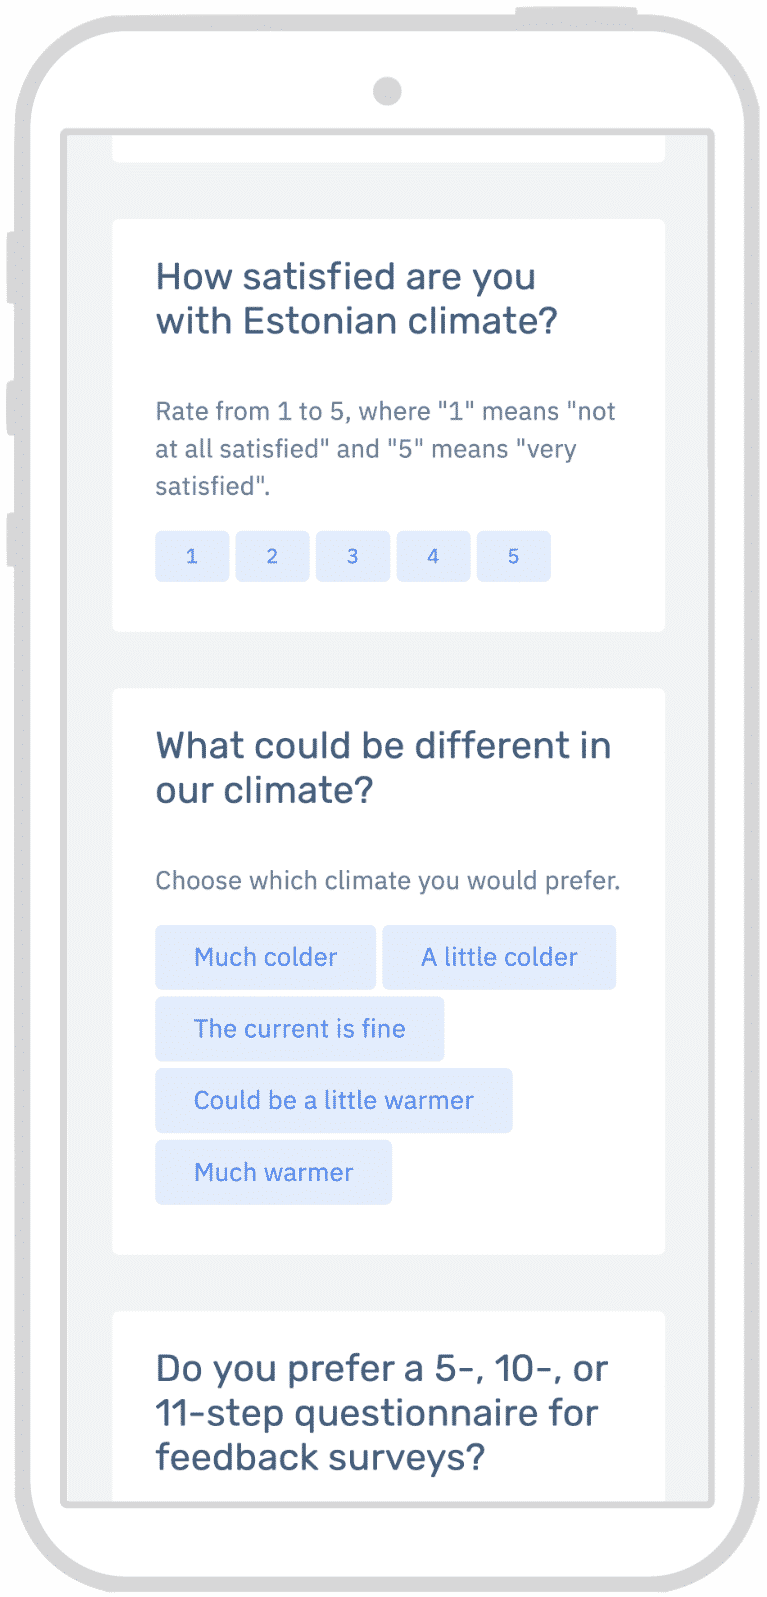
Task: Click the climate preference question heading
Action: point(383,766)
